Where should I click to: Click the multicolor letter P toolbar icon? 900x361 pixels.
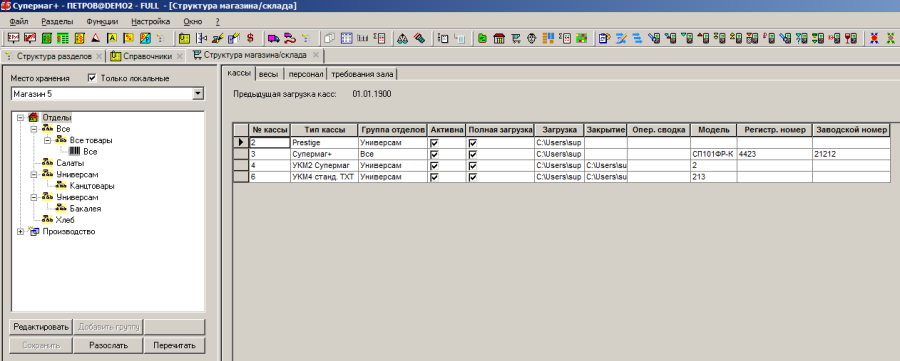tap(145, 38)
